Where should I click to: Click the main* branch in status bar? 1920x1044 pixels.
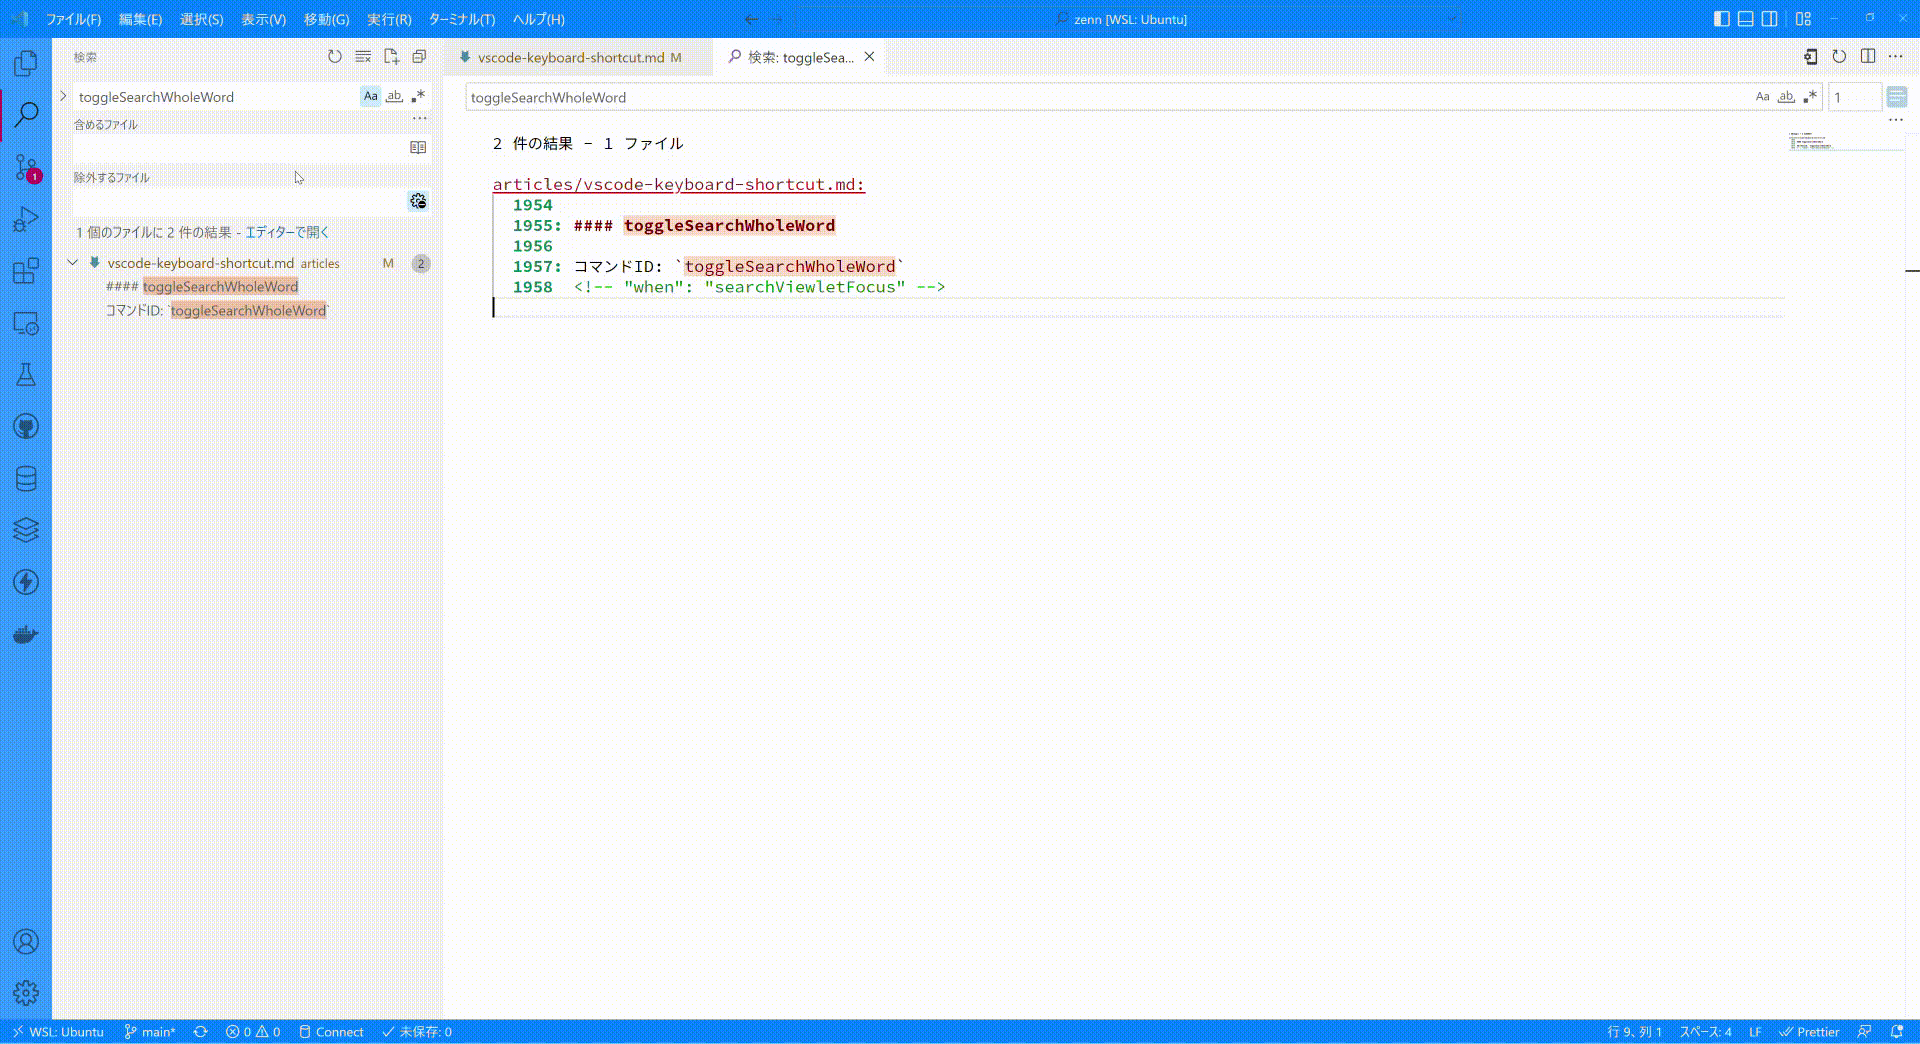(150, 1032)
